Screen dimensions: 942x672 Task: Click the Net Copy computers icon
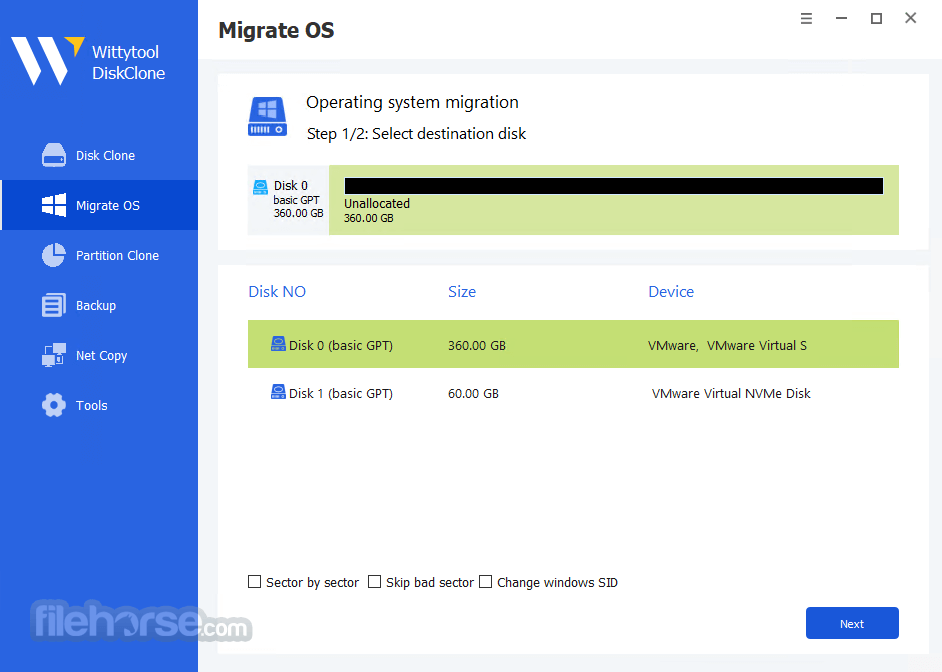53,355
